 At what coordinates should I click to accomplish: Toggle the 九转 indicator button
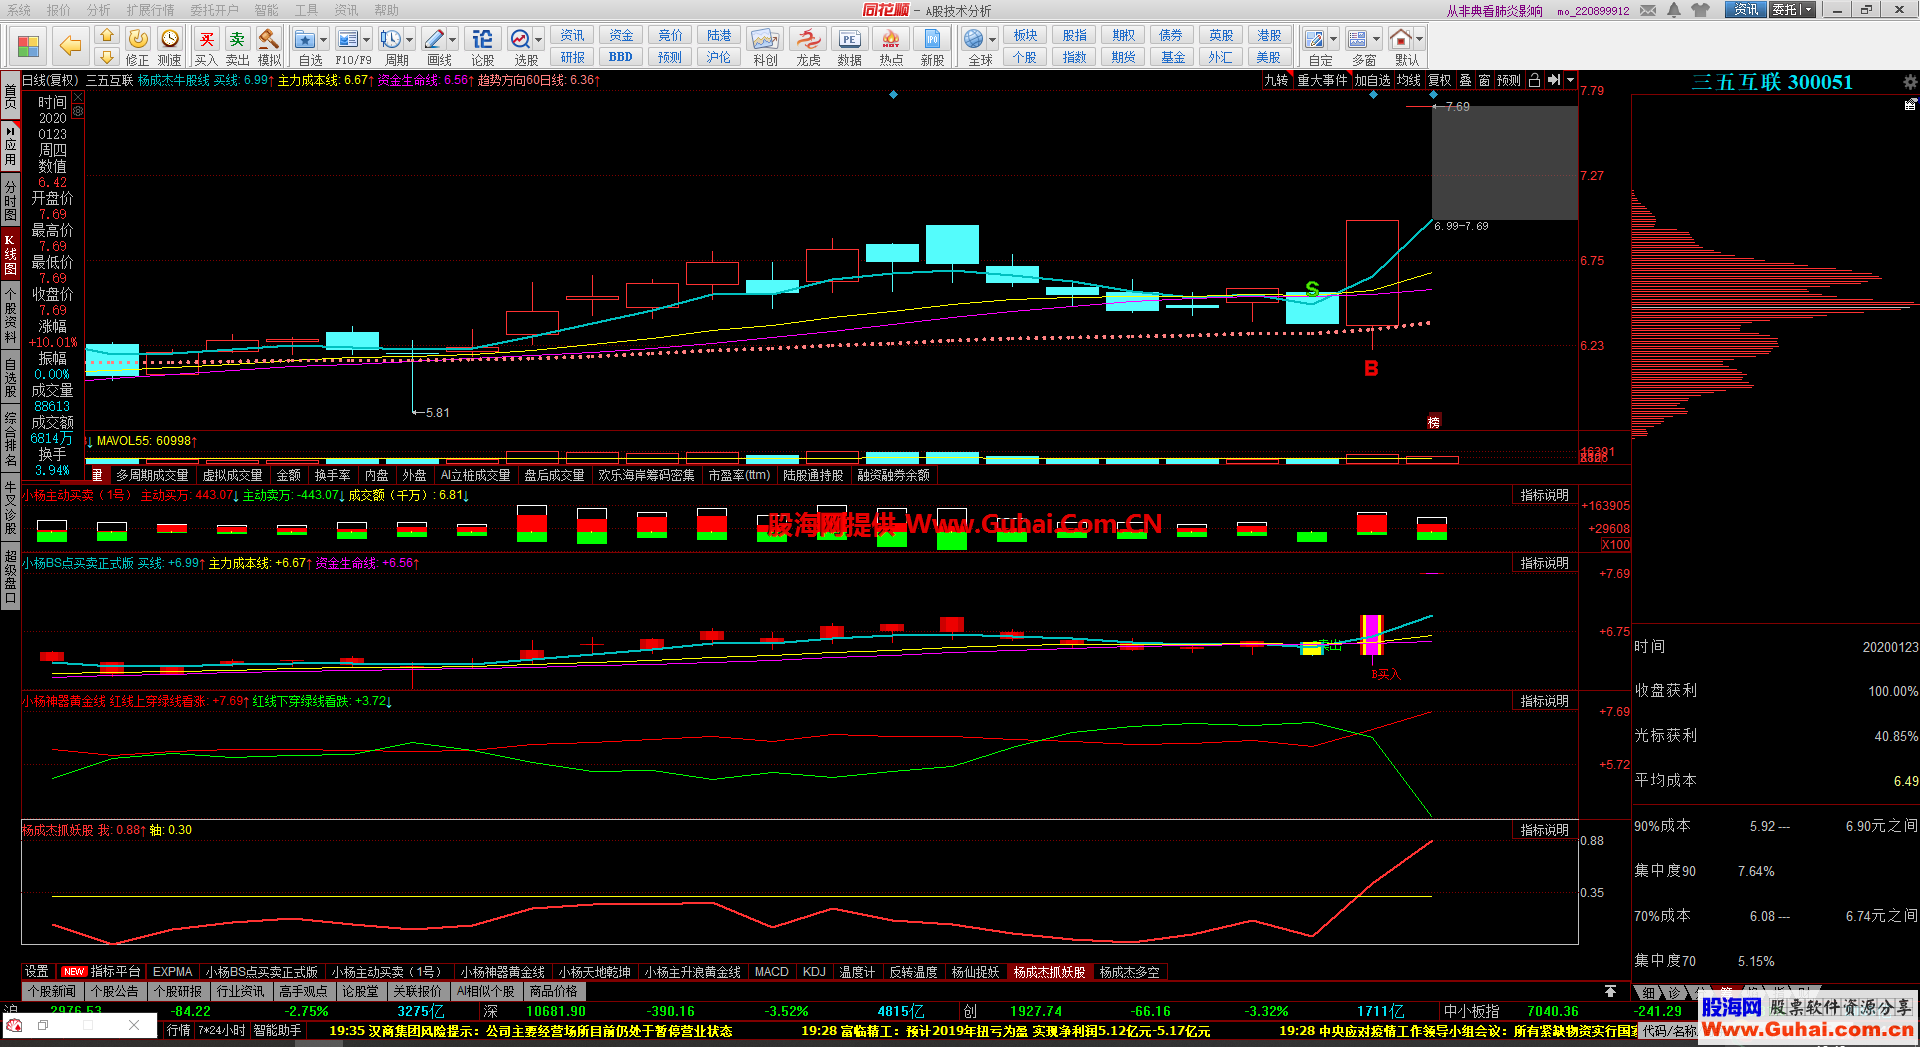(1276, 80)
